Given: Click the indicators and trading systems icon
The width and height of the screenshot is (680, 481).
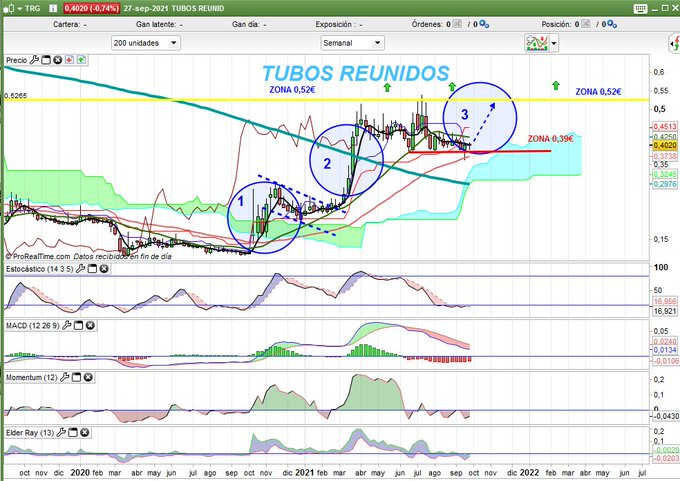Looking at the screenshot, I should pyautogui.click(x=536, y=43).
